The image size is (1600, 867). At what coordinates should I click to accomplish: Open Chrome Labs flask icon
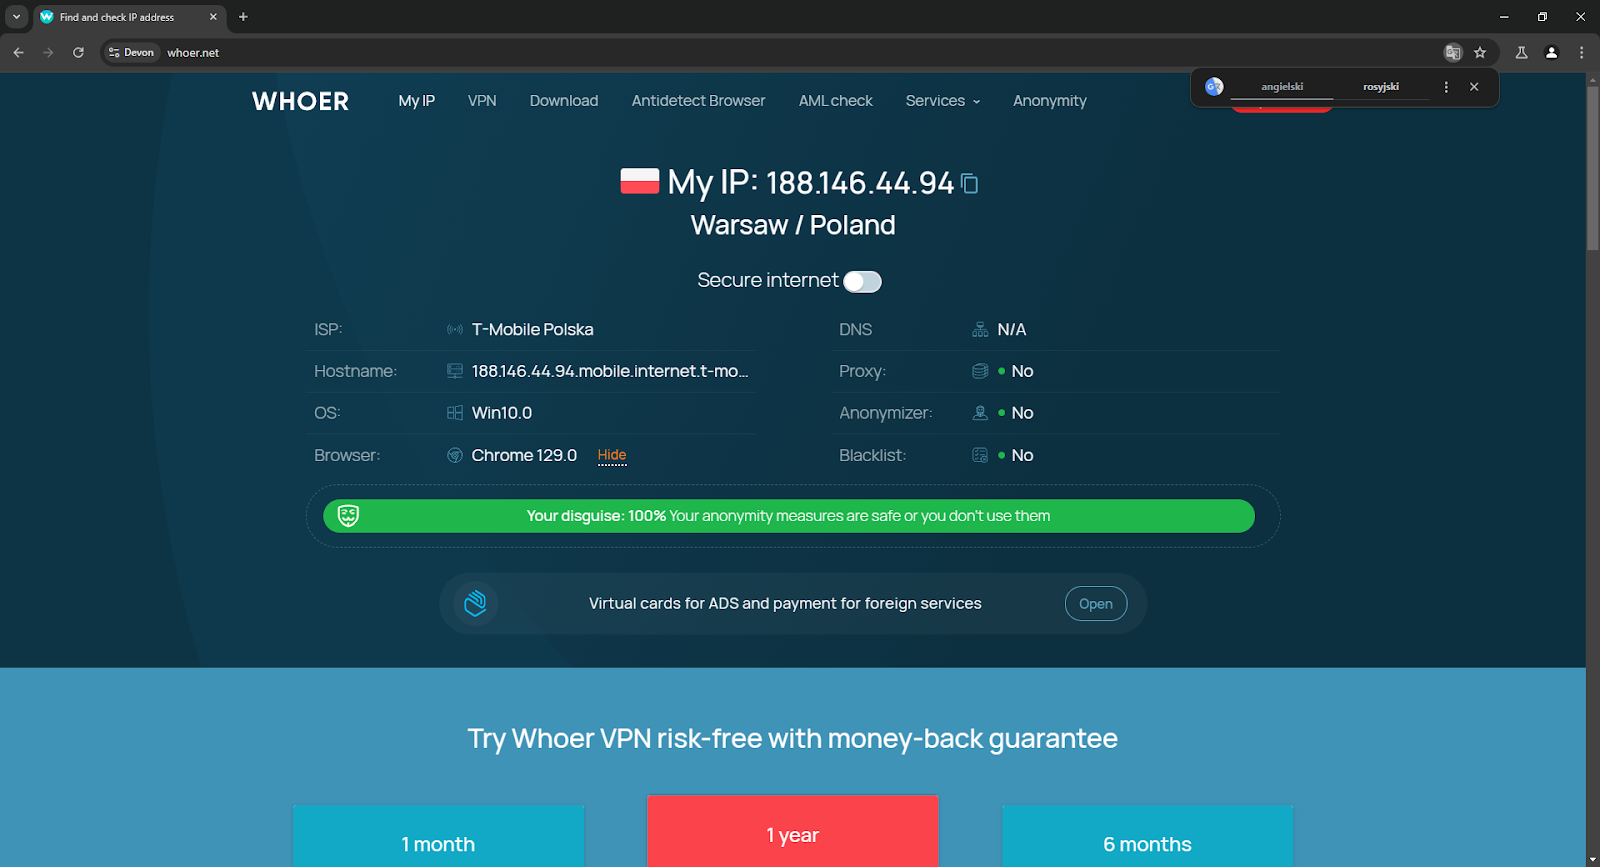click(x=1522, y=53)
